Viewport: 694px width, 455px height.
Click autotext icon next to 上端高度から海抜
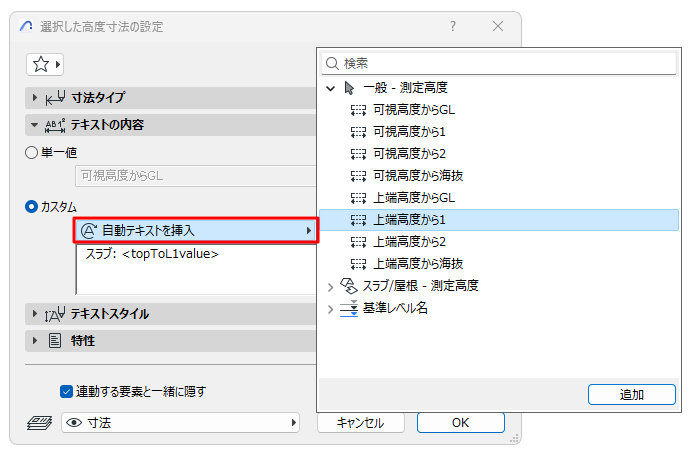[358, 264]
